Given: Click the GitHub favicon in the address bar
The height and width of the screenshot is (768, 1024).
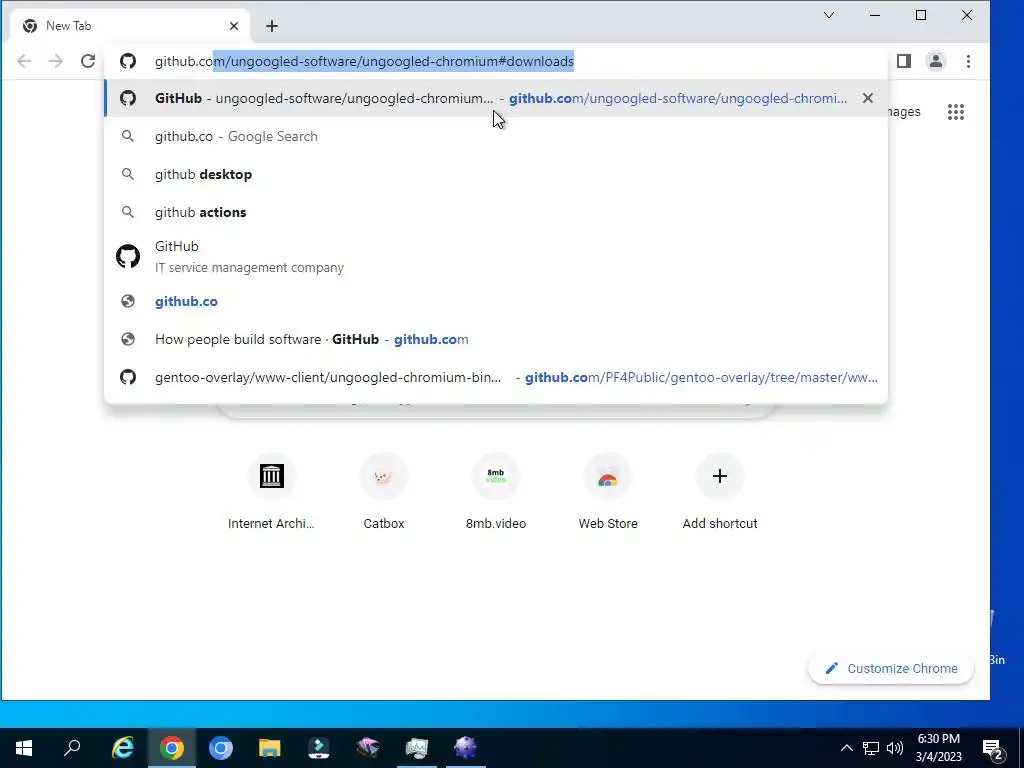Looking at the screenshot, I should point(128,61).
